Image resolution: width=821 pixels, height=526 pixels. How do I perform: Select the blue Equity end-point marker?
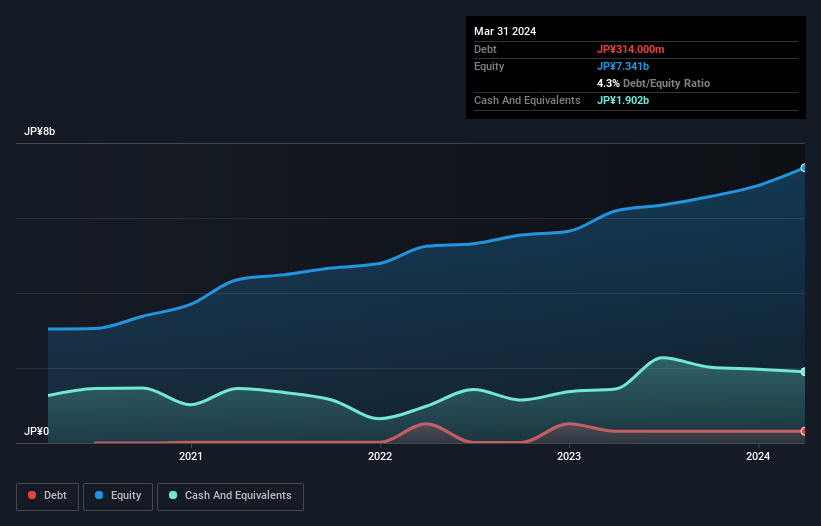click(x=804, y=168)
